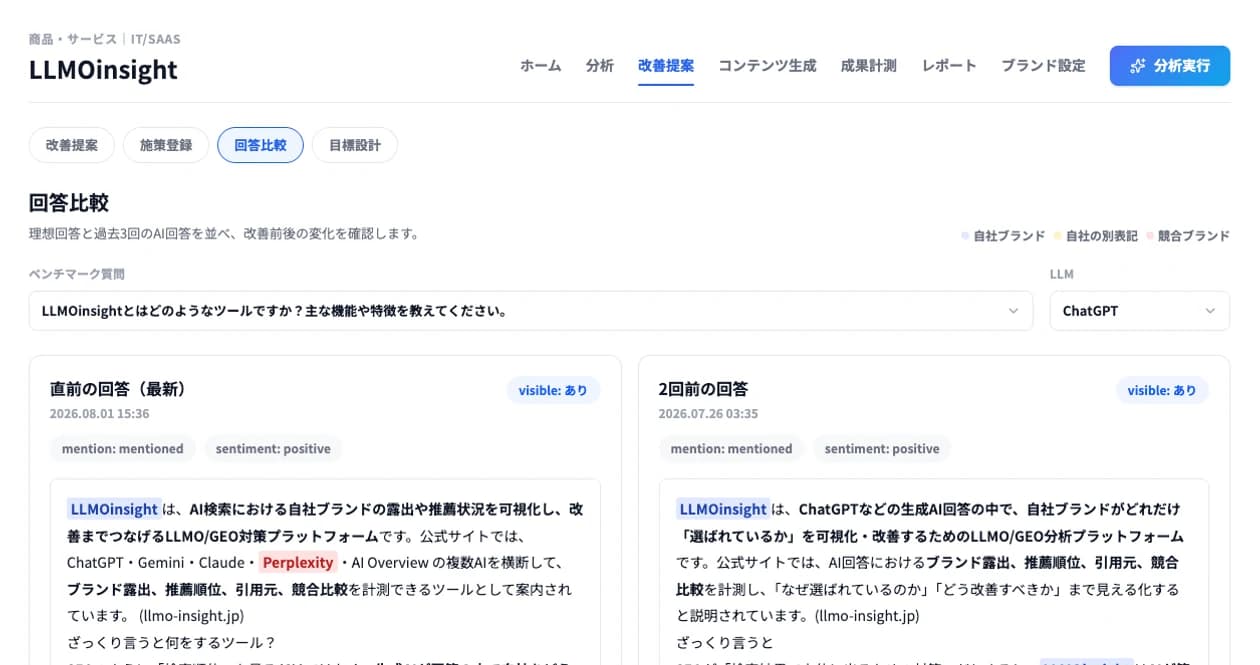Click 競合ブランド legend dot
The height and width of the screenshot is (665, 1260).
click(x=1149, y=236)
